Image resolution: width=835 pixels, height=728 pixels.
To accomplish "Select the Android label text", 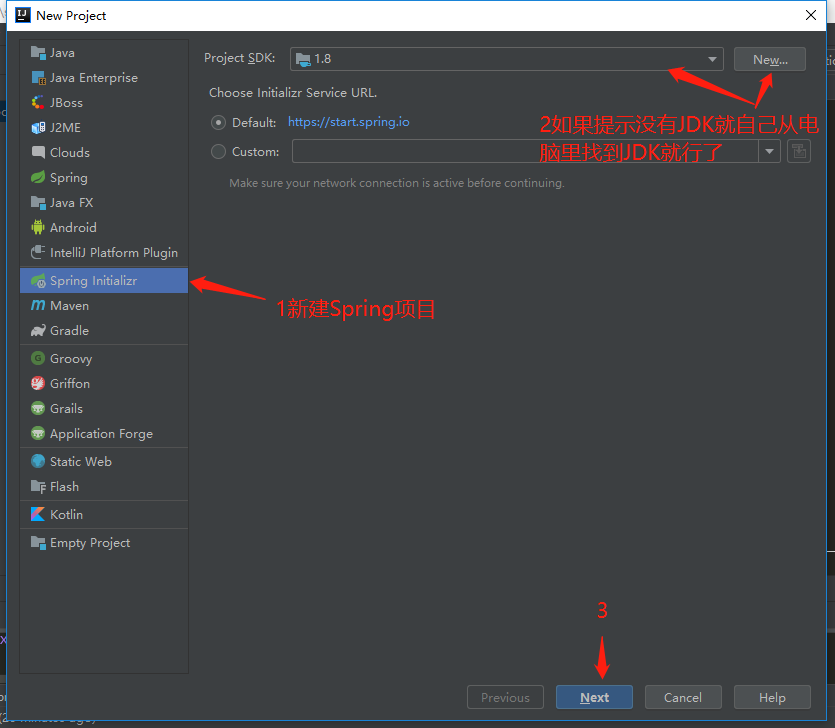I will pyautogui.click(x=73, y=227).
